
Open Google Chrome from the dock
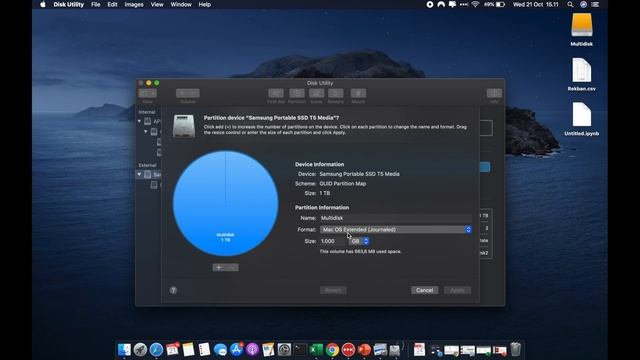pos(332,350)
